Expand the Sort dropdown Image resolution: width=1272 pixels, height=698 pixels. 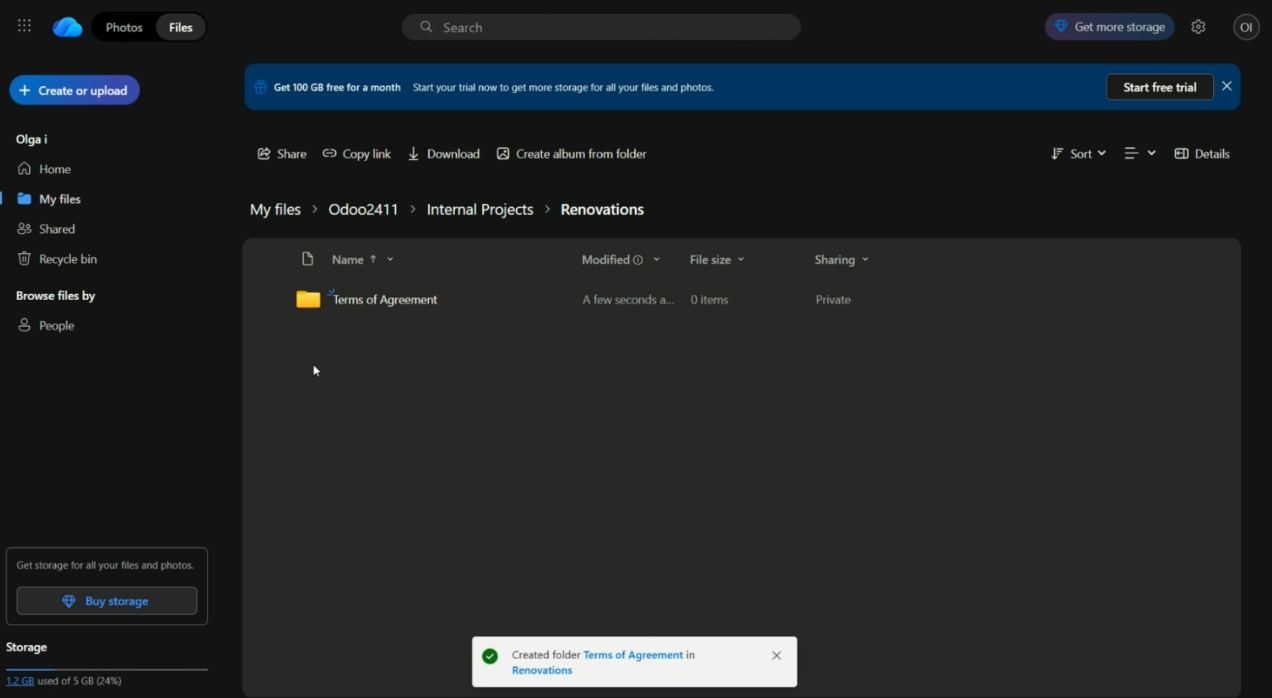point(1079,153)
